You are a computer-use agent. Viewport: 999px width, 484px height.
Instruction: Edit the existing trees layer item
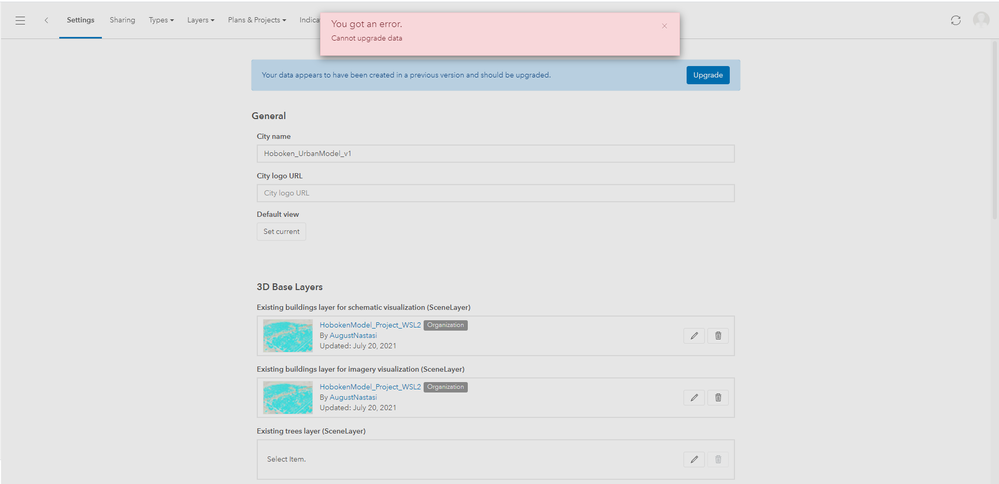[694, 459]
